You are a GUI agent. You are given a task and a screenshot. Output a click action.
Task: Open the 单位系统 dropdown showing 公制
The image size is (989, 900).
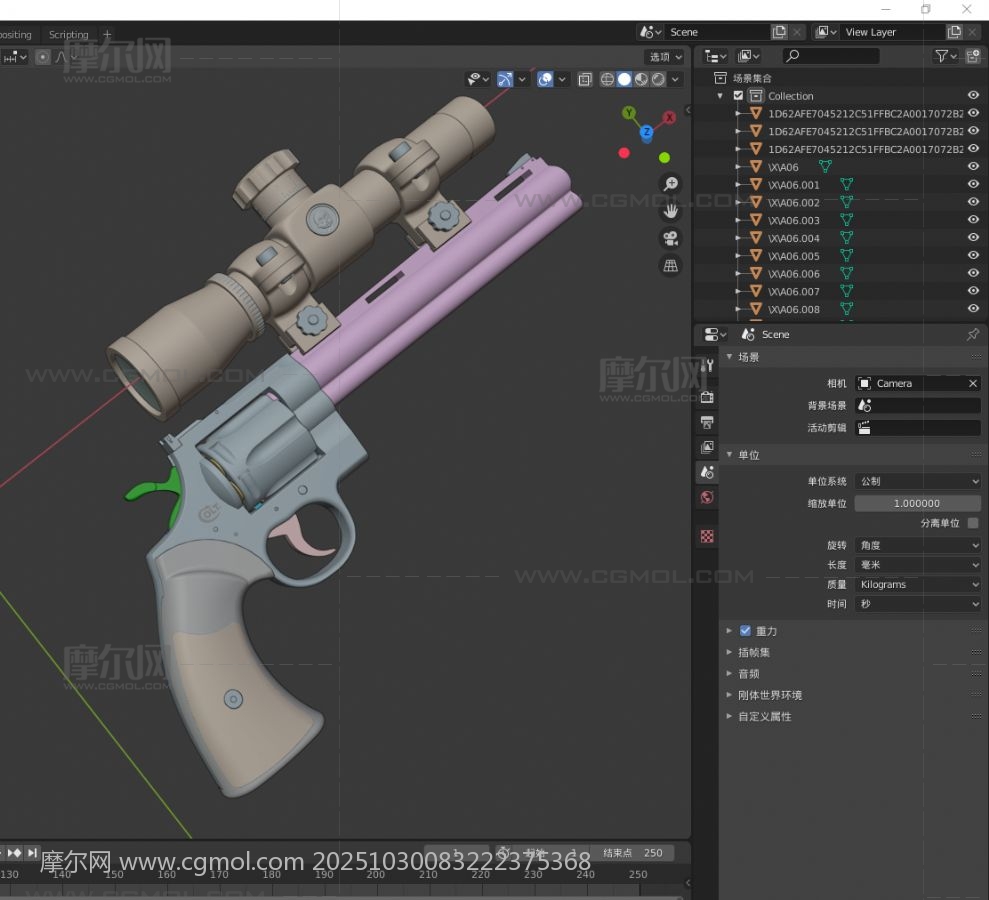click(918, 481)
